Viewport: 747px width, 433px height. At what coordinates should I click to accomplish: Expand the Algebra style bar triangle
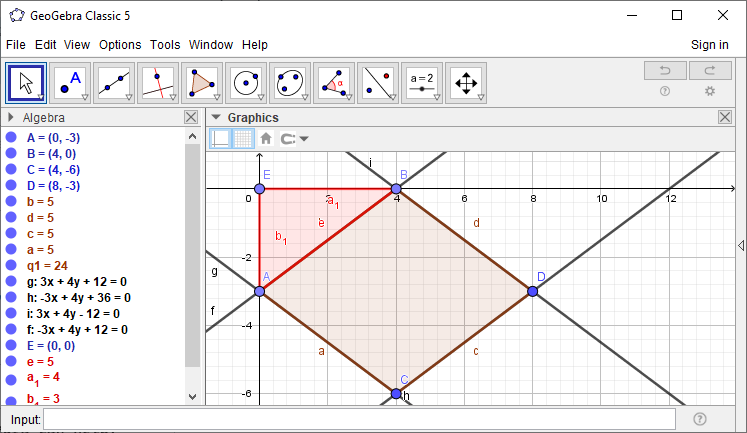coord(11,117)
